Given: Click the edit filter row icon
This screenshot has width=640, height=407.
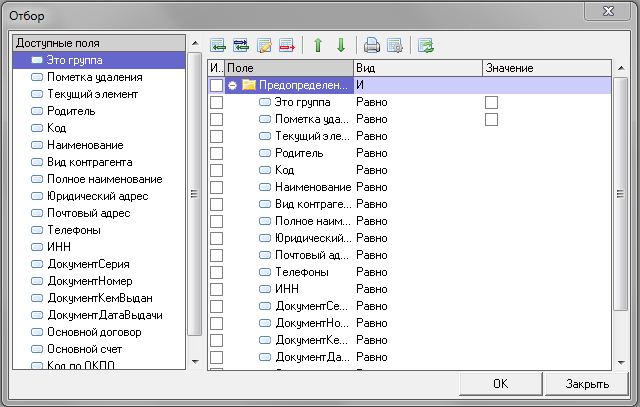Looking at the screenshot, I should [264, 45].
